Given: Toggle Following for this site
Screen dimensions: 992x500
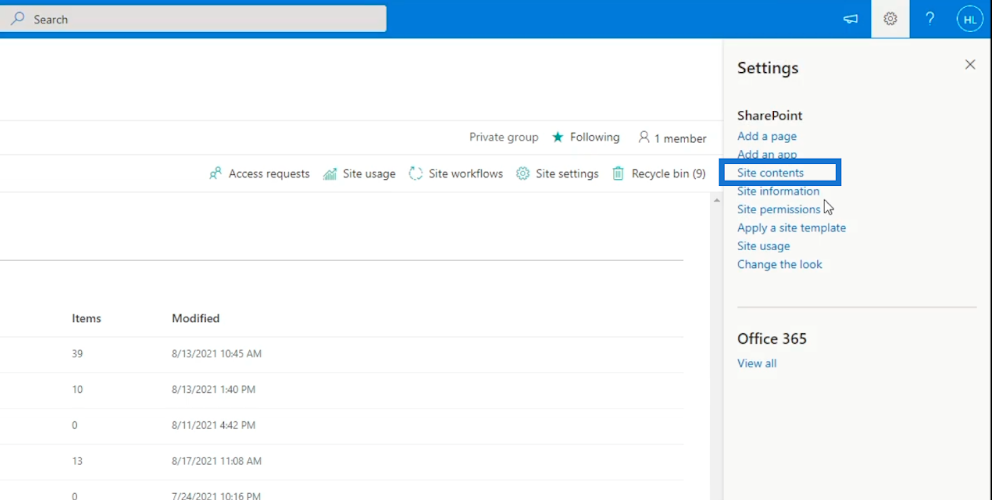Looking at the screenshot, I should [586, 137].
